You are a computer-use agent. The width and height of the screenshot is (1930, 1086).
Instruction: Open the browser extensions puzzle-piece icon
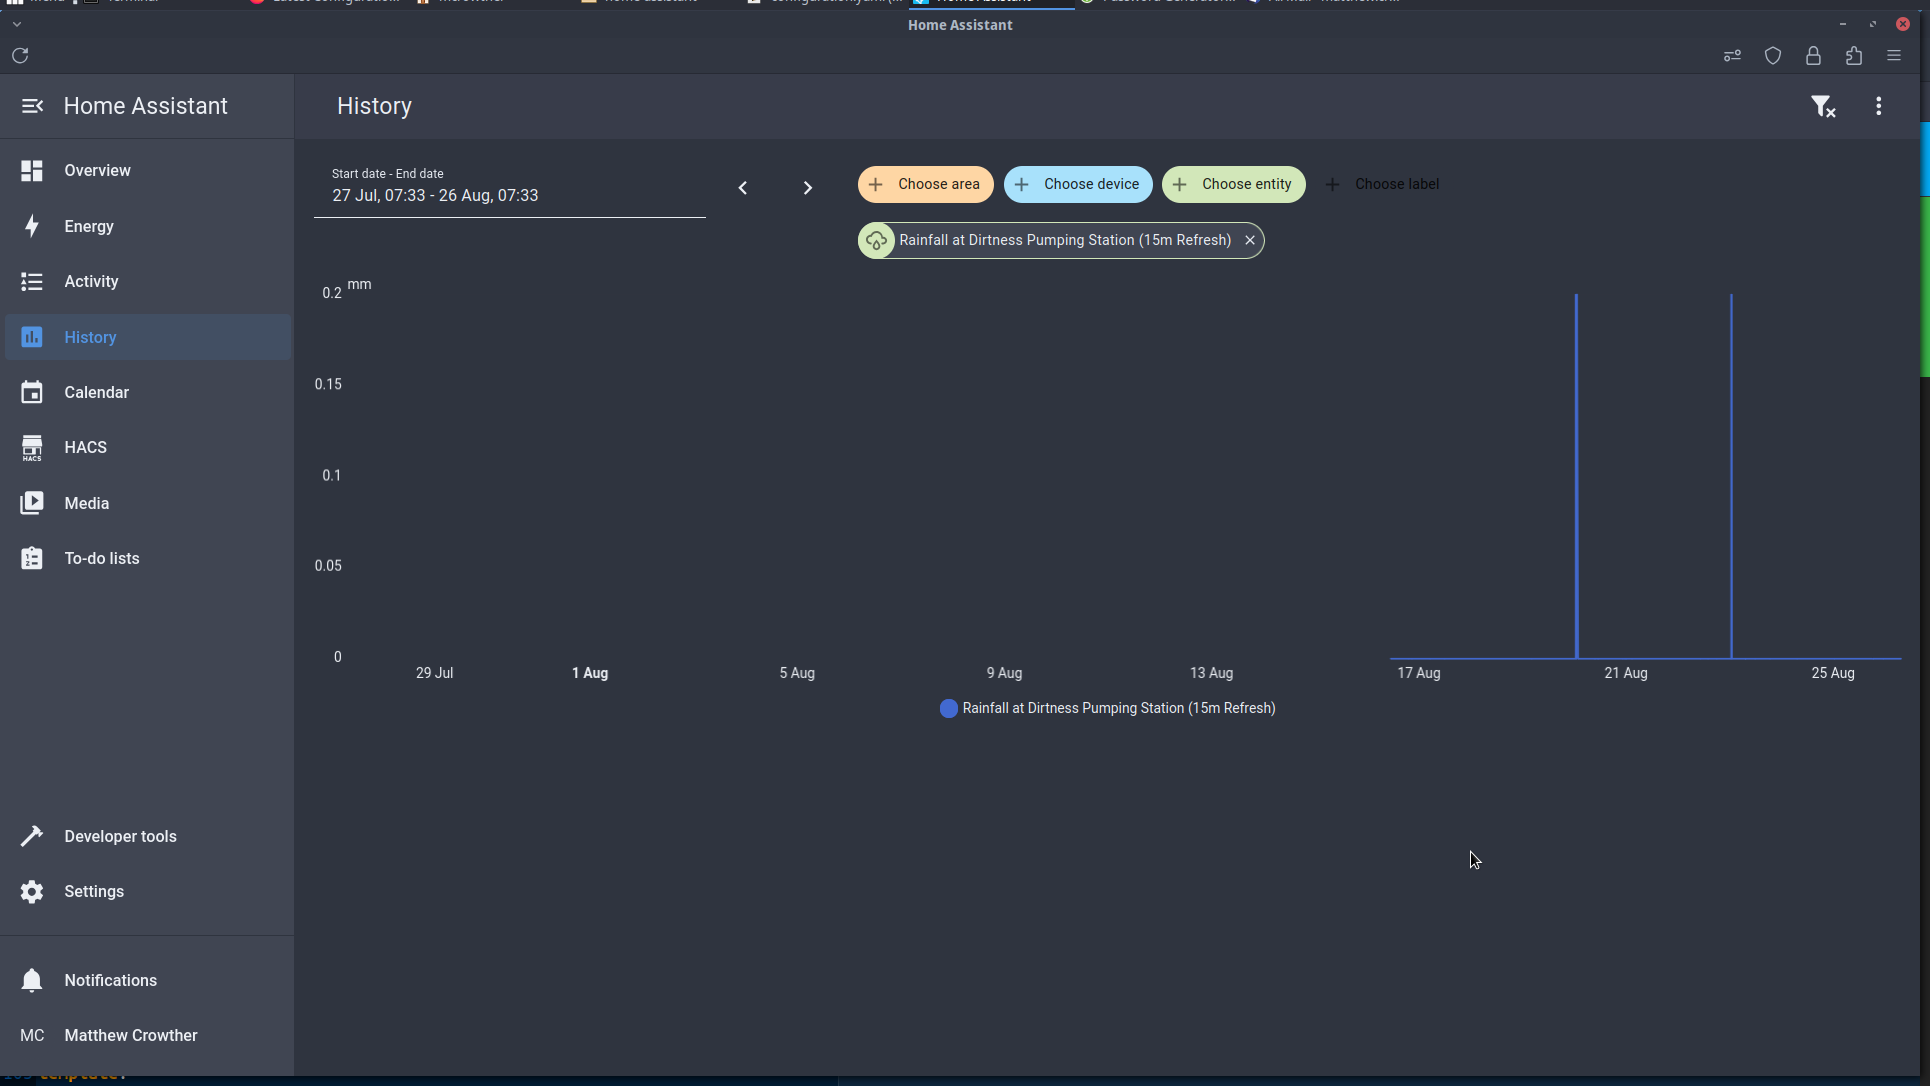coord(1853,56)
